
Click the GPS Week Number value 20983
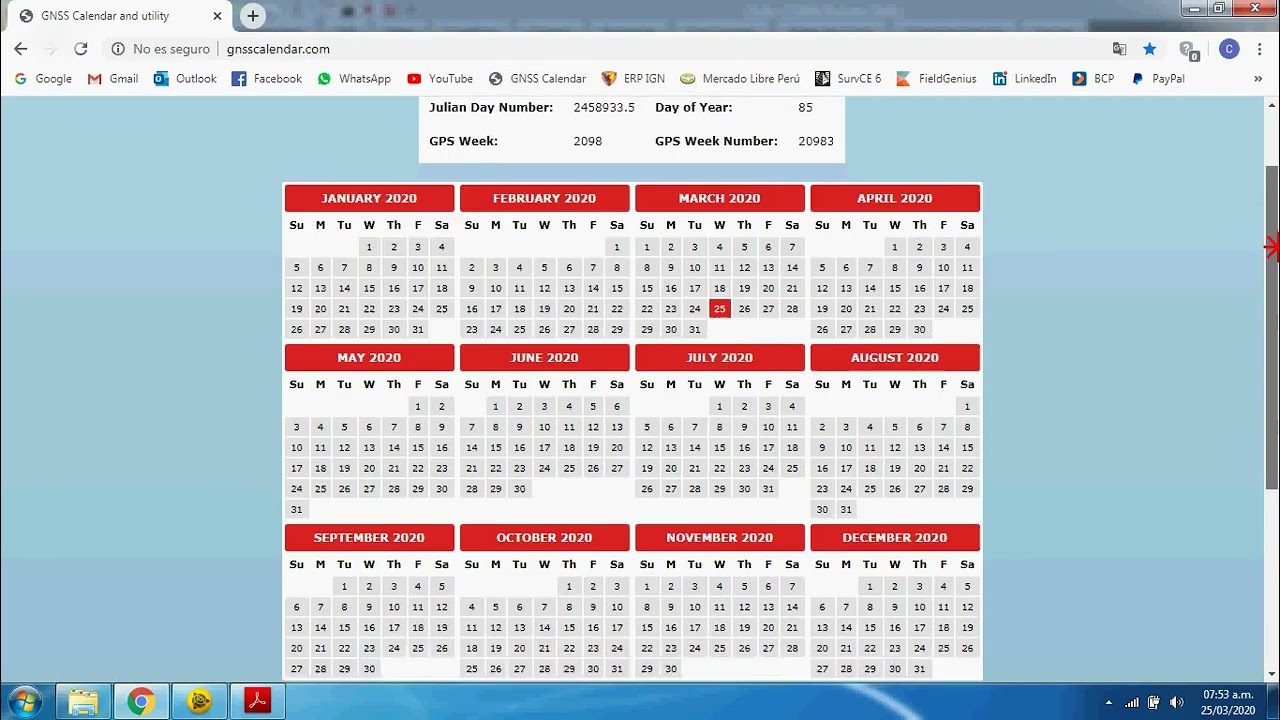[x=816, y=141]
